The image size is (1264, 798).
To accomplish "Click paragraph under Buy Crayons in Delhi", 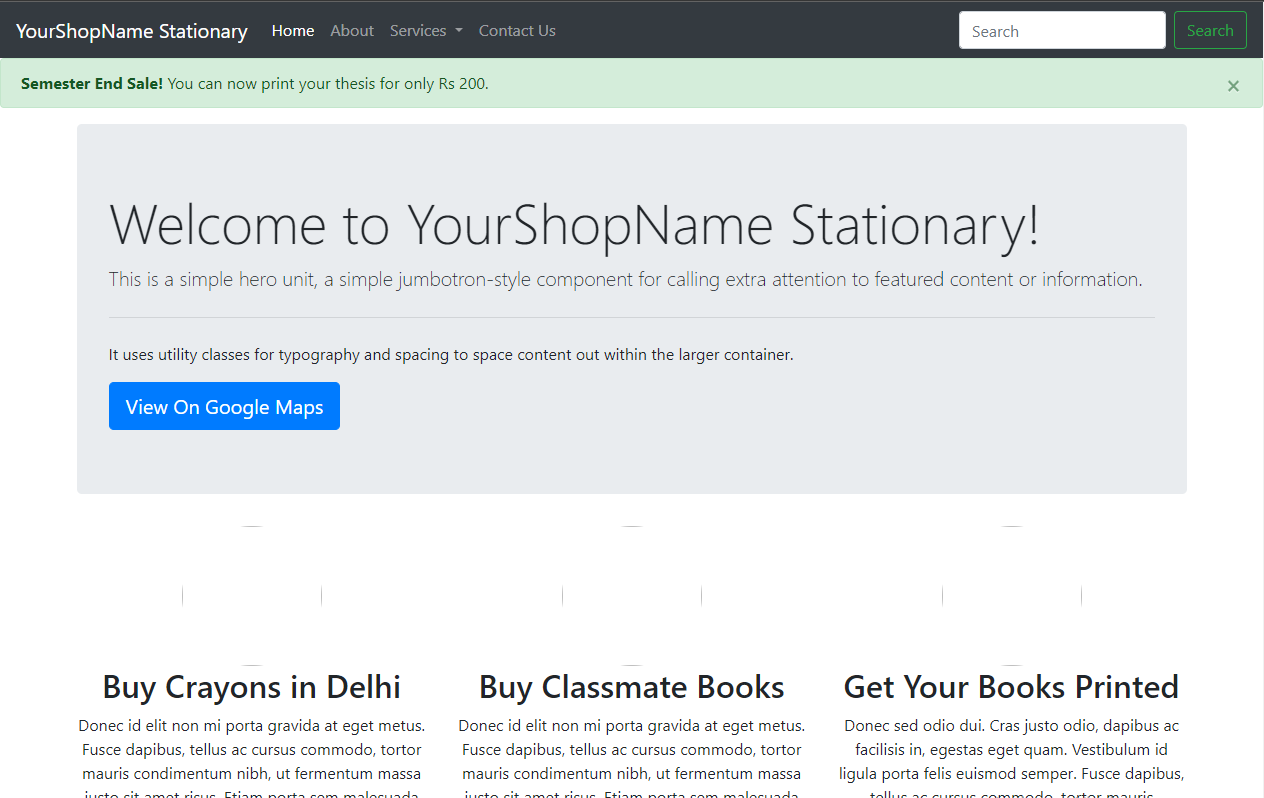I will point(252,757).
